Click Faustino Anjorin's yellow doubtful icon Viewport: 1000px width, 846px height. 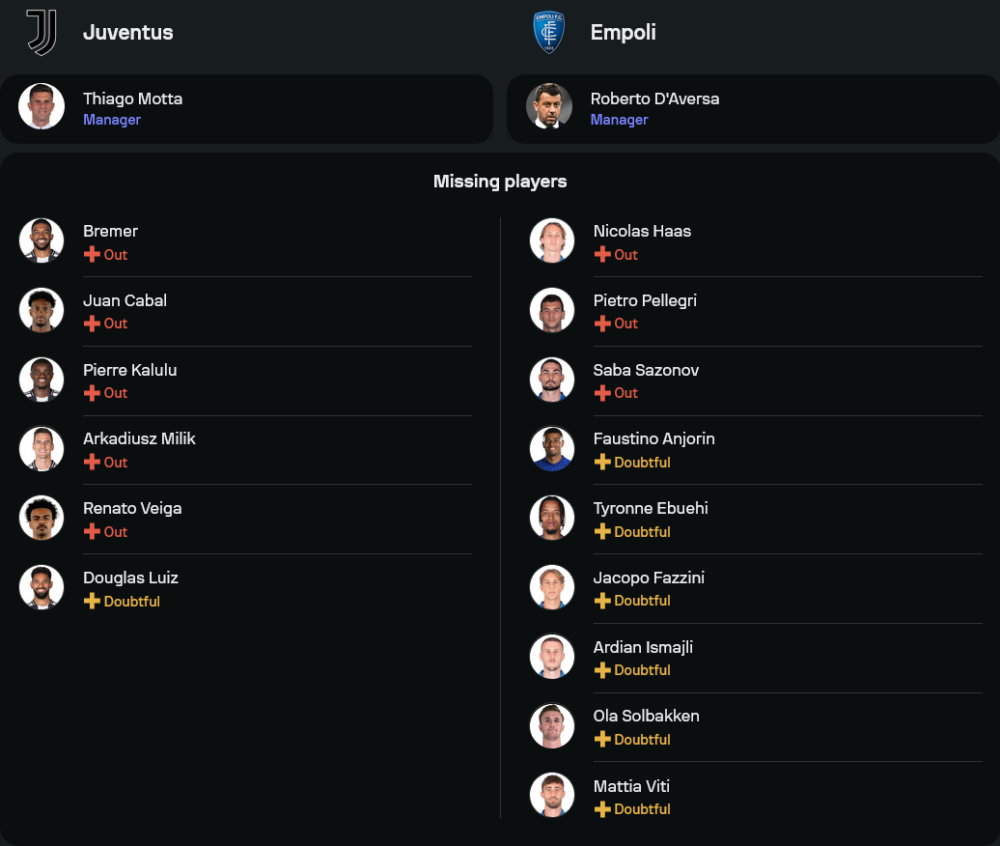tap(602, 462)
